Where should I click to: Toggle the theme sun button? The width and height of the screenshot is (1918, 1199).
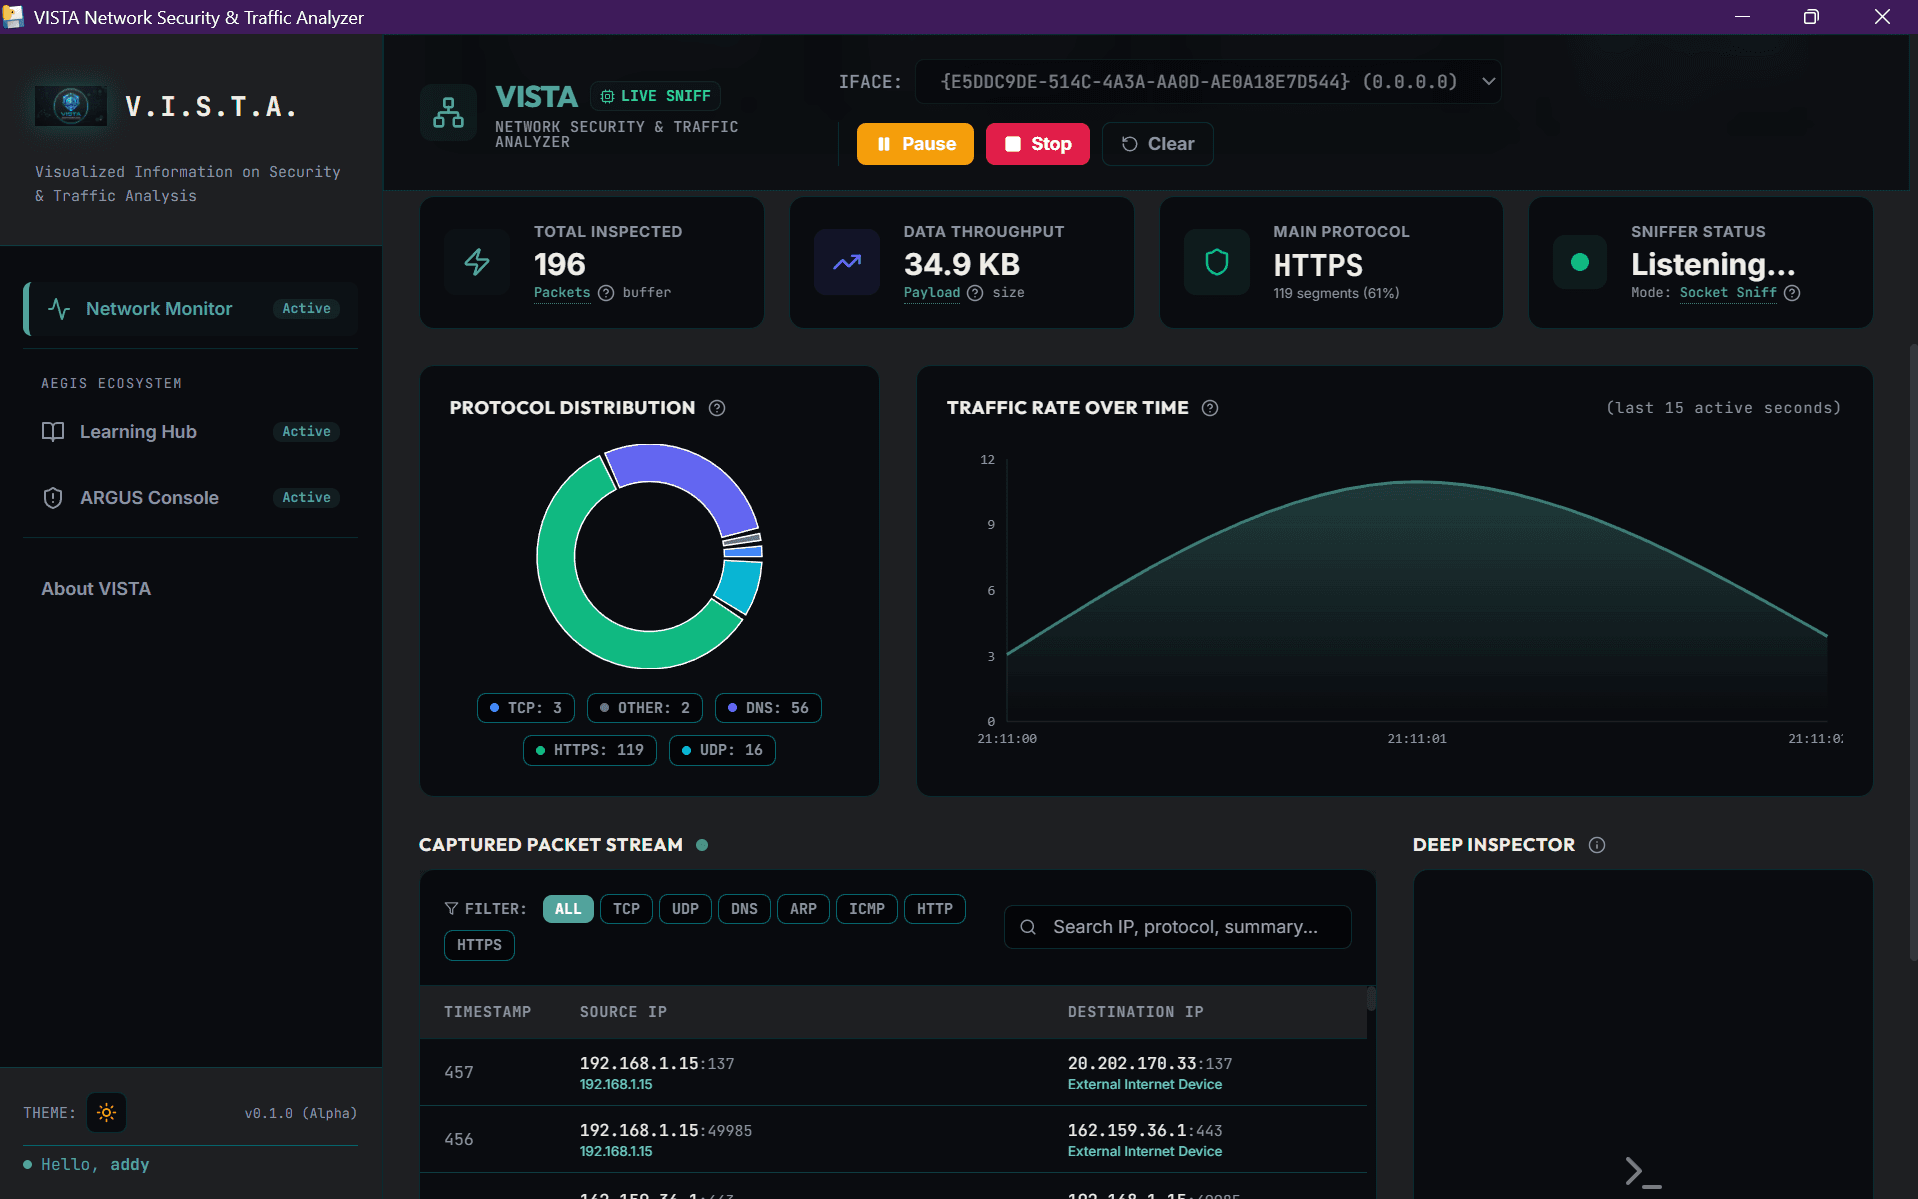tap(106, 1113)
